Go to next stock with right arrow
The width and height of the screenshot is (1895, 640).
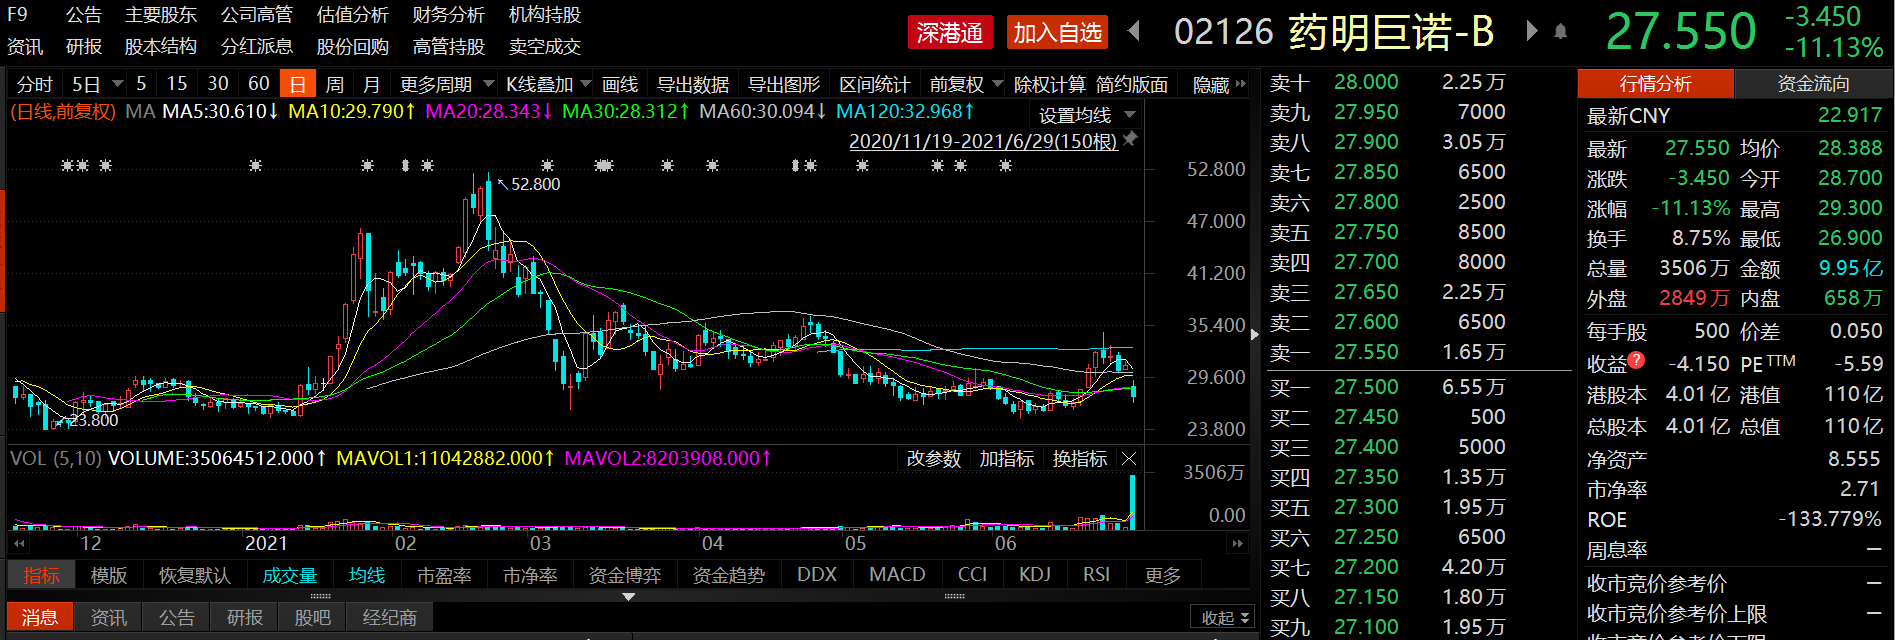click(1531, 31)
